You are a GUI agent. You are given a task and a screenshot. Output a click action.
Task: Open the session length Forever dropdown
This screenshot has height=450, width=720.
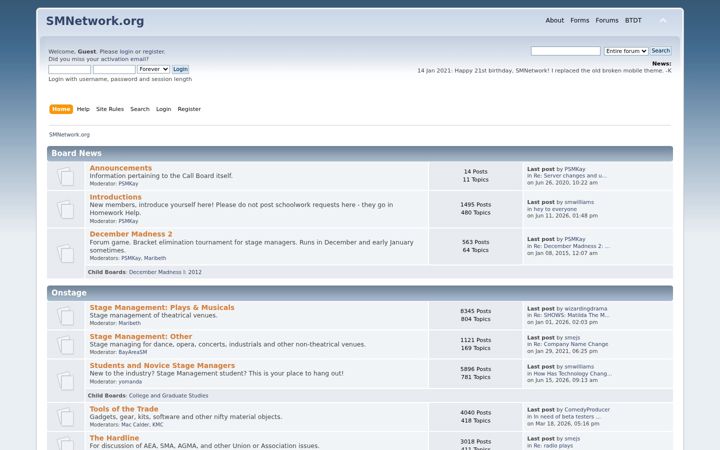click(x=153, y=69)
